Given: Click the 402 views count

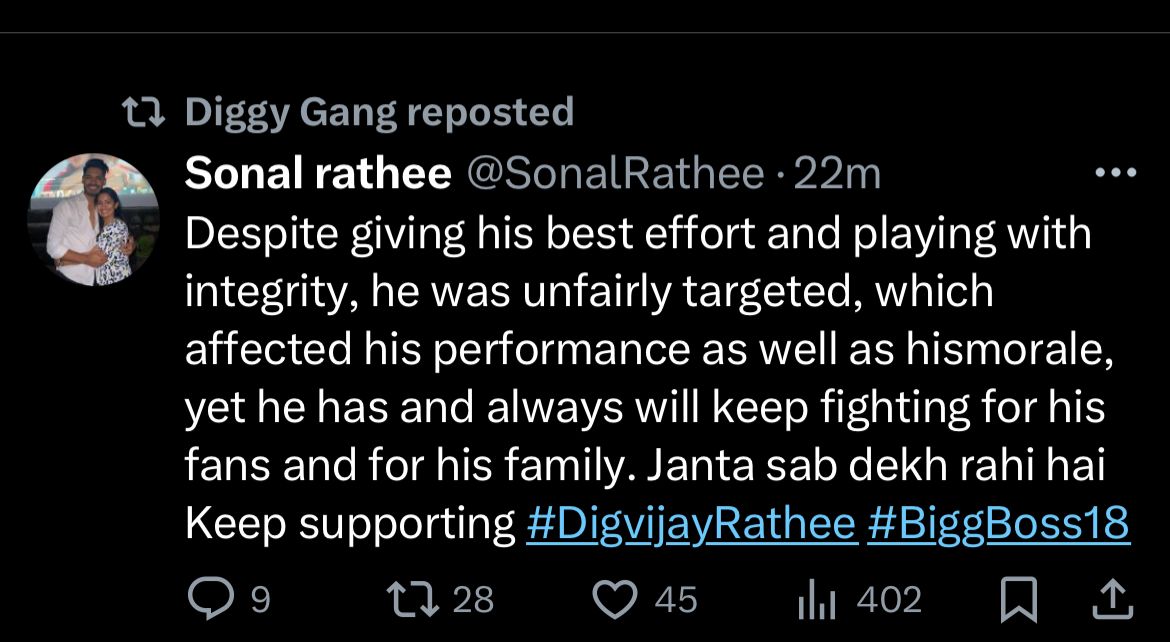Looking at the screenshot, I should 888,598.
